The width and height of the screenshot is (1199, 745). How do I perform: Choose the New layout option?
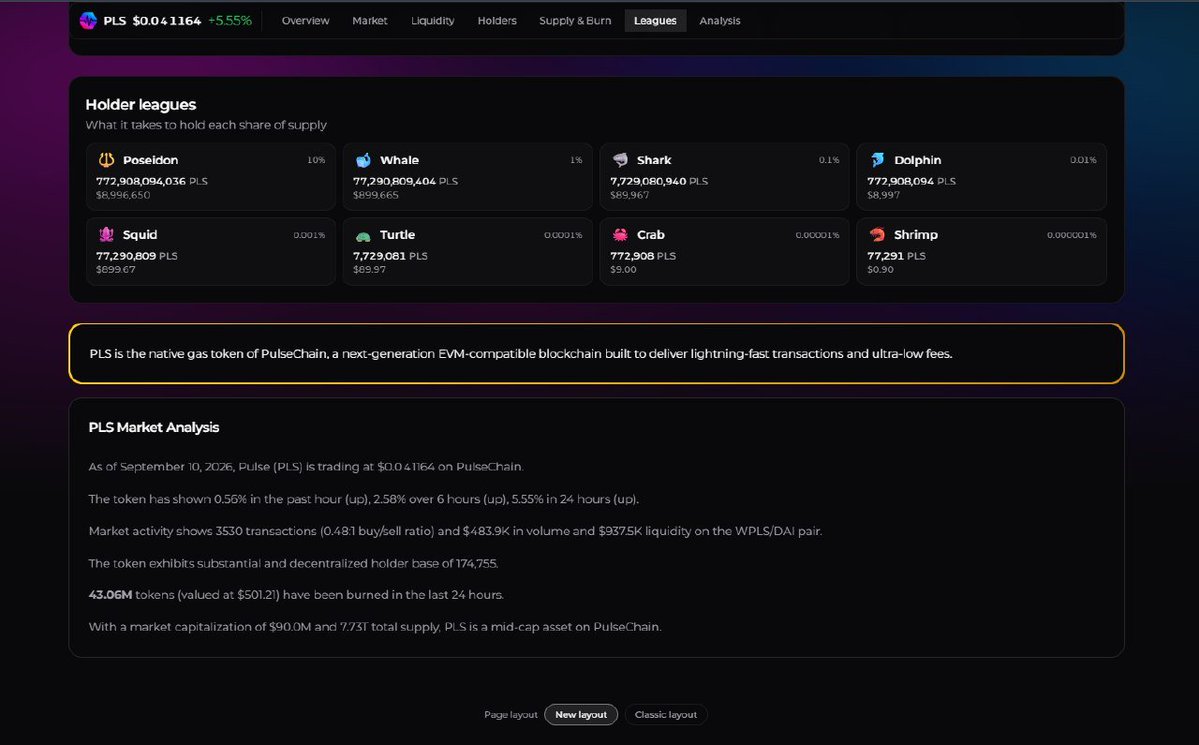click(581, 714)
